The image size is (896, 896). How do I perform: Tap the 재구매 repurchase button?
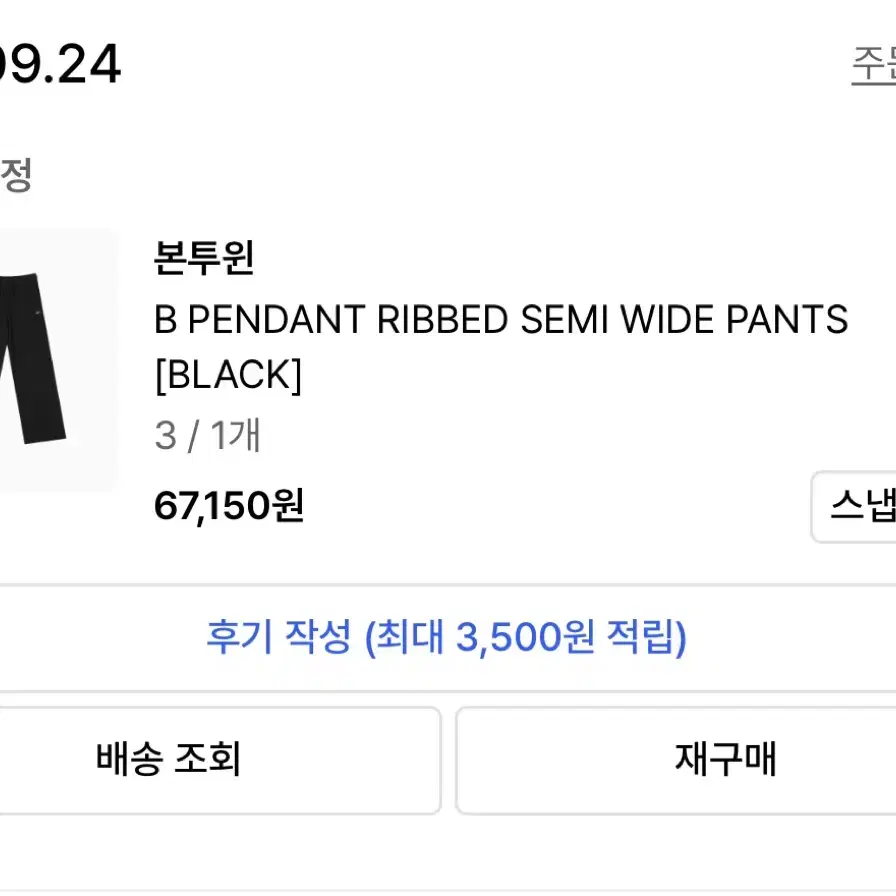coord(676,761)
